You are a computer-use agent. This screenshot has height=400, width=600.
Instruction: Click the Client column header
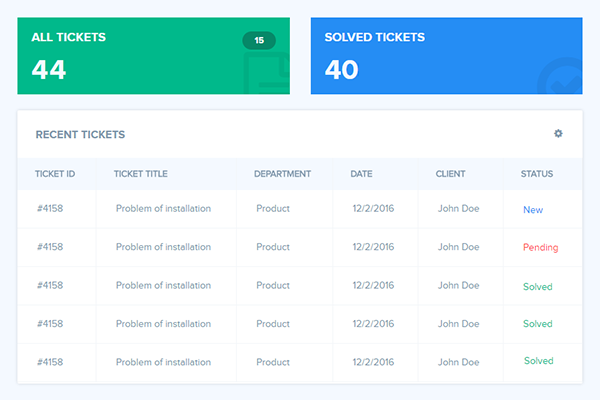(x=450, y=174)
